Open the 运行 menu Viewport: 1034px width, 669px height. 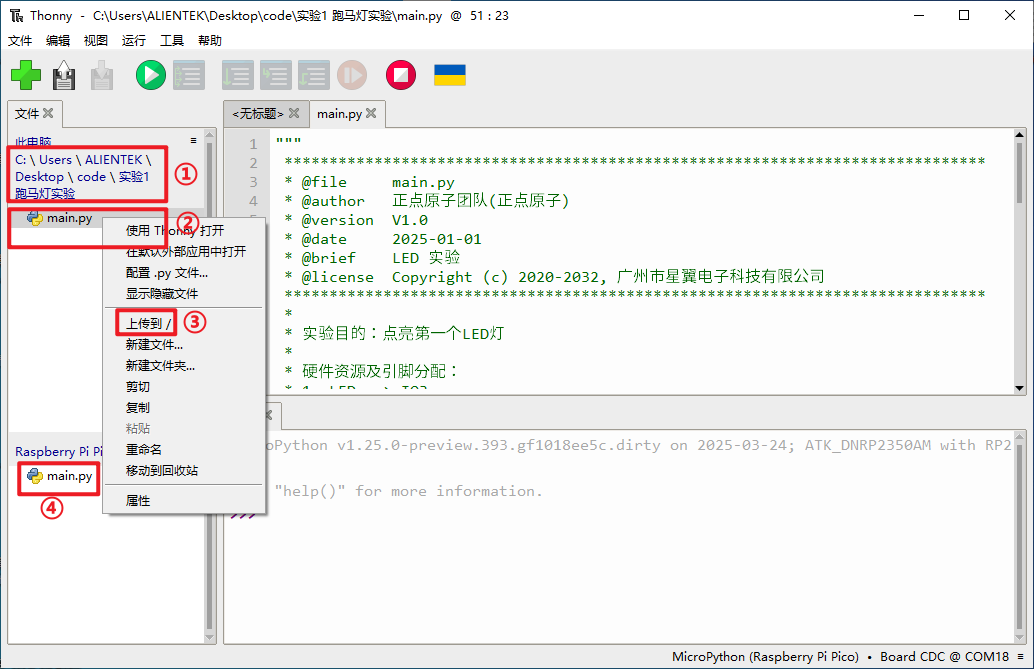[x=134, y=40]
